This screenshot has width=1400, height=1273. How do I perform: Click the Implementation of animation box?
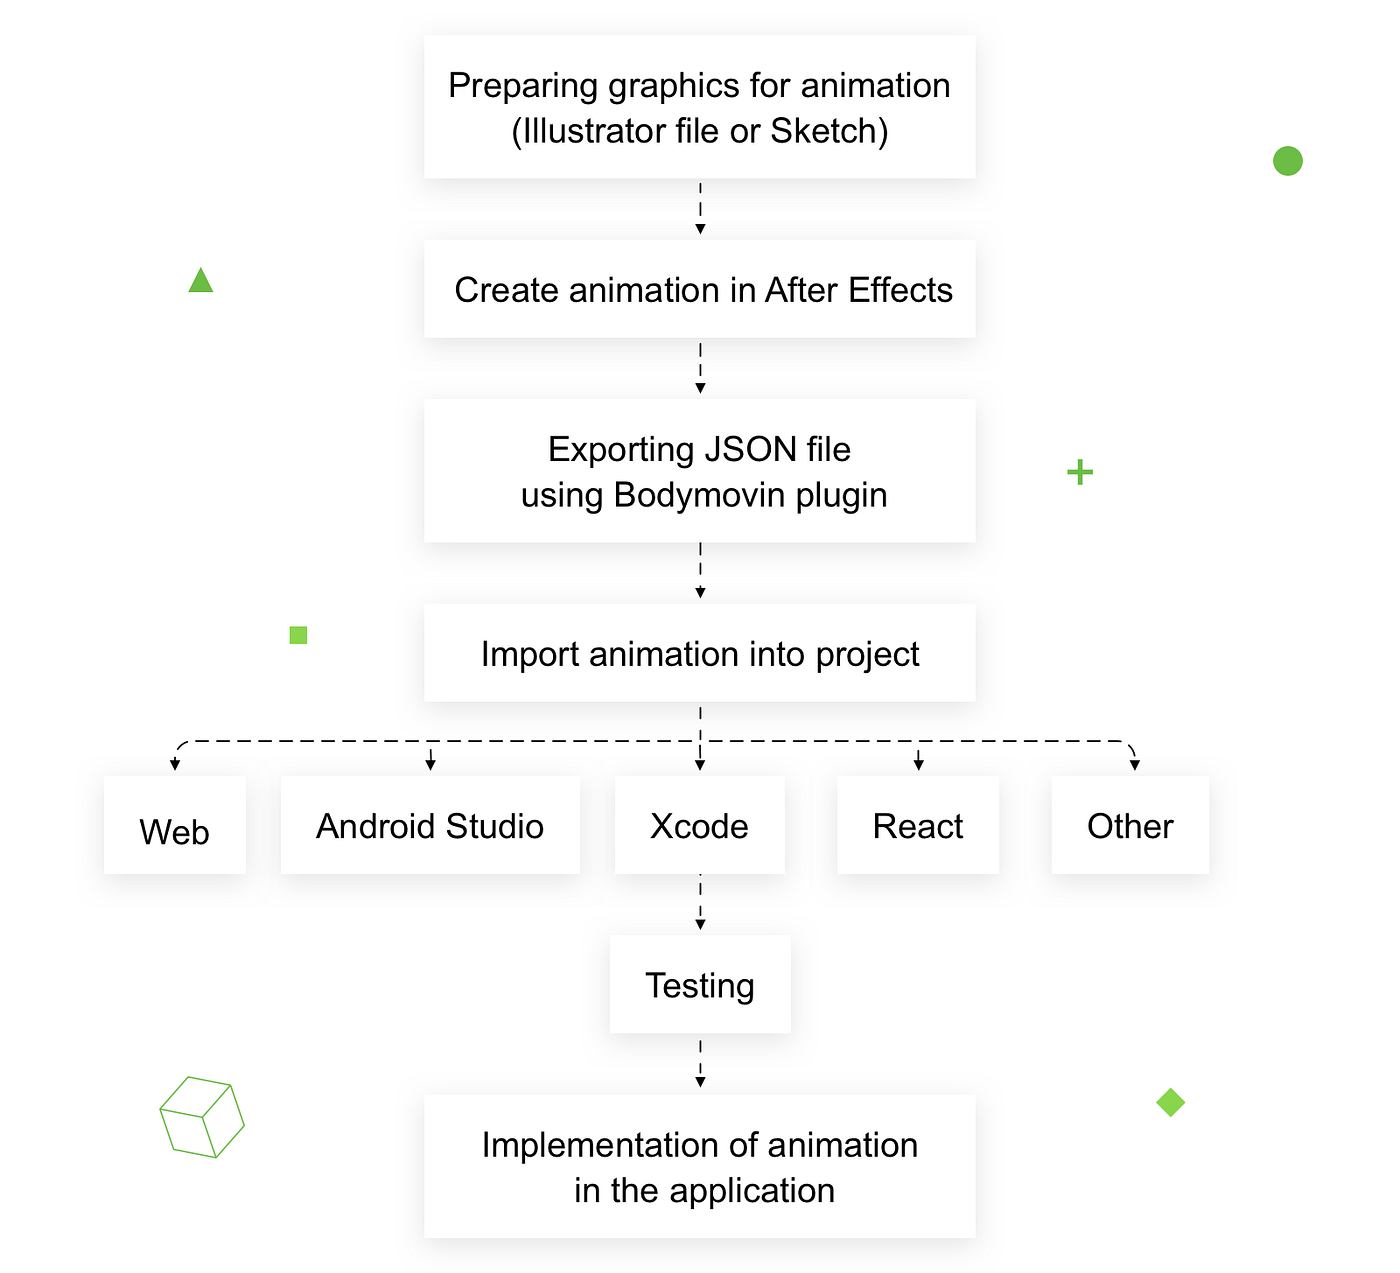point(700,1166)
